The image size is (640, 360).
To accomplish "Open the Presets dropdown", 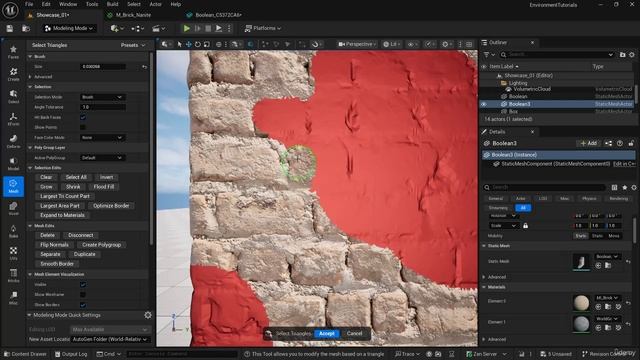I will pyautogui.click(x=133, y=45).
